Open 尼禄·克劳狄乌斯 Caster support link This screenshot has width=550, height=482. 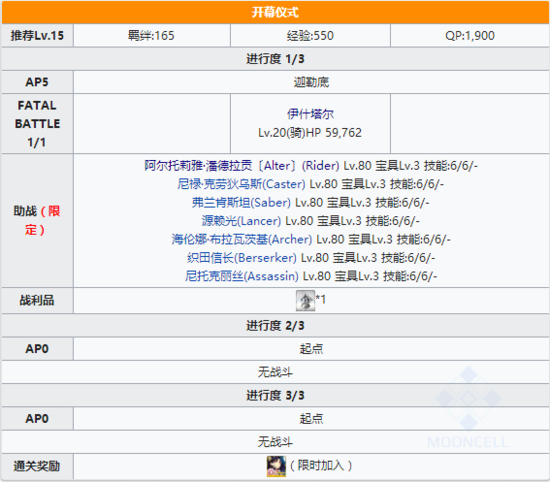point(241,184)
